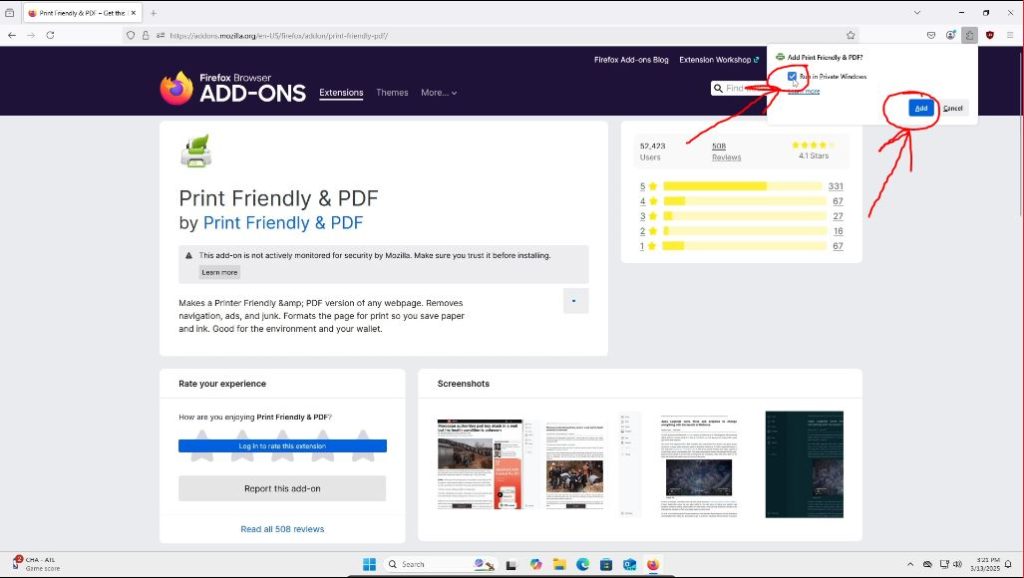Click the browser Back arrow
The width and height of the screenshot is (1024, 578).
(12, 35)
